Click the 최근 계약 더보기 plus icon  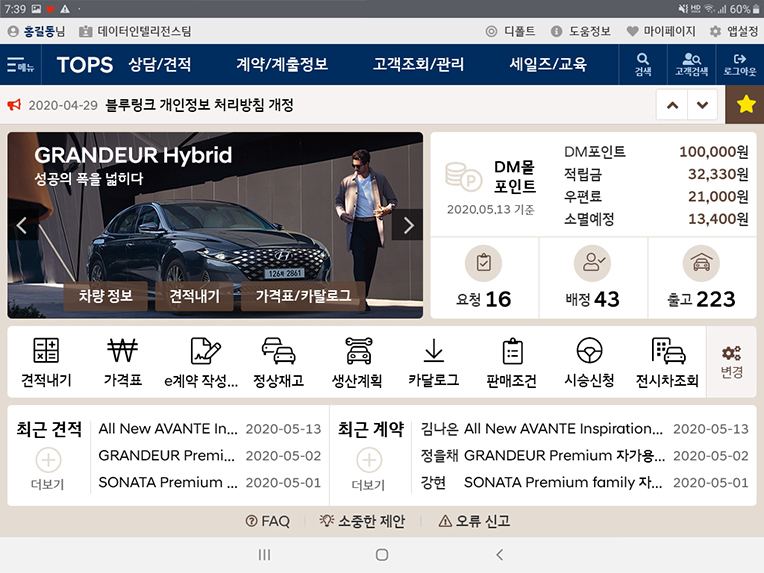click(369, 459)
